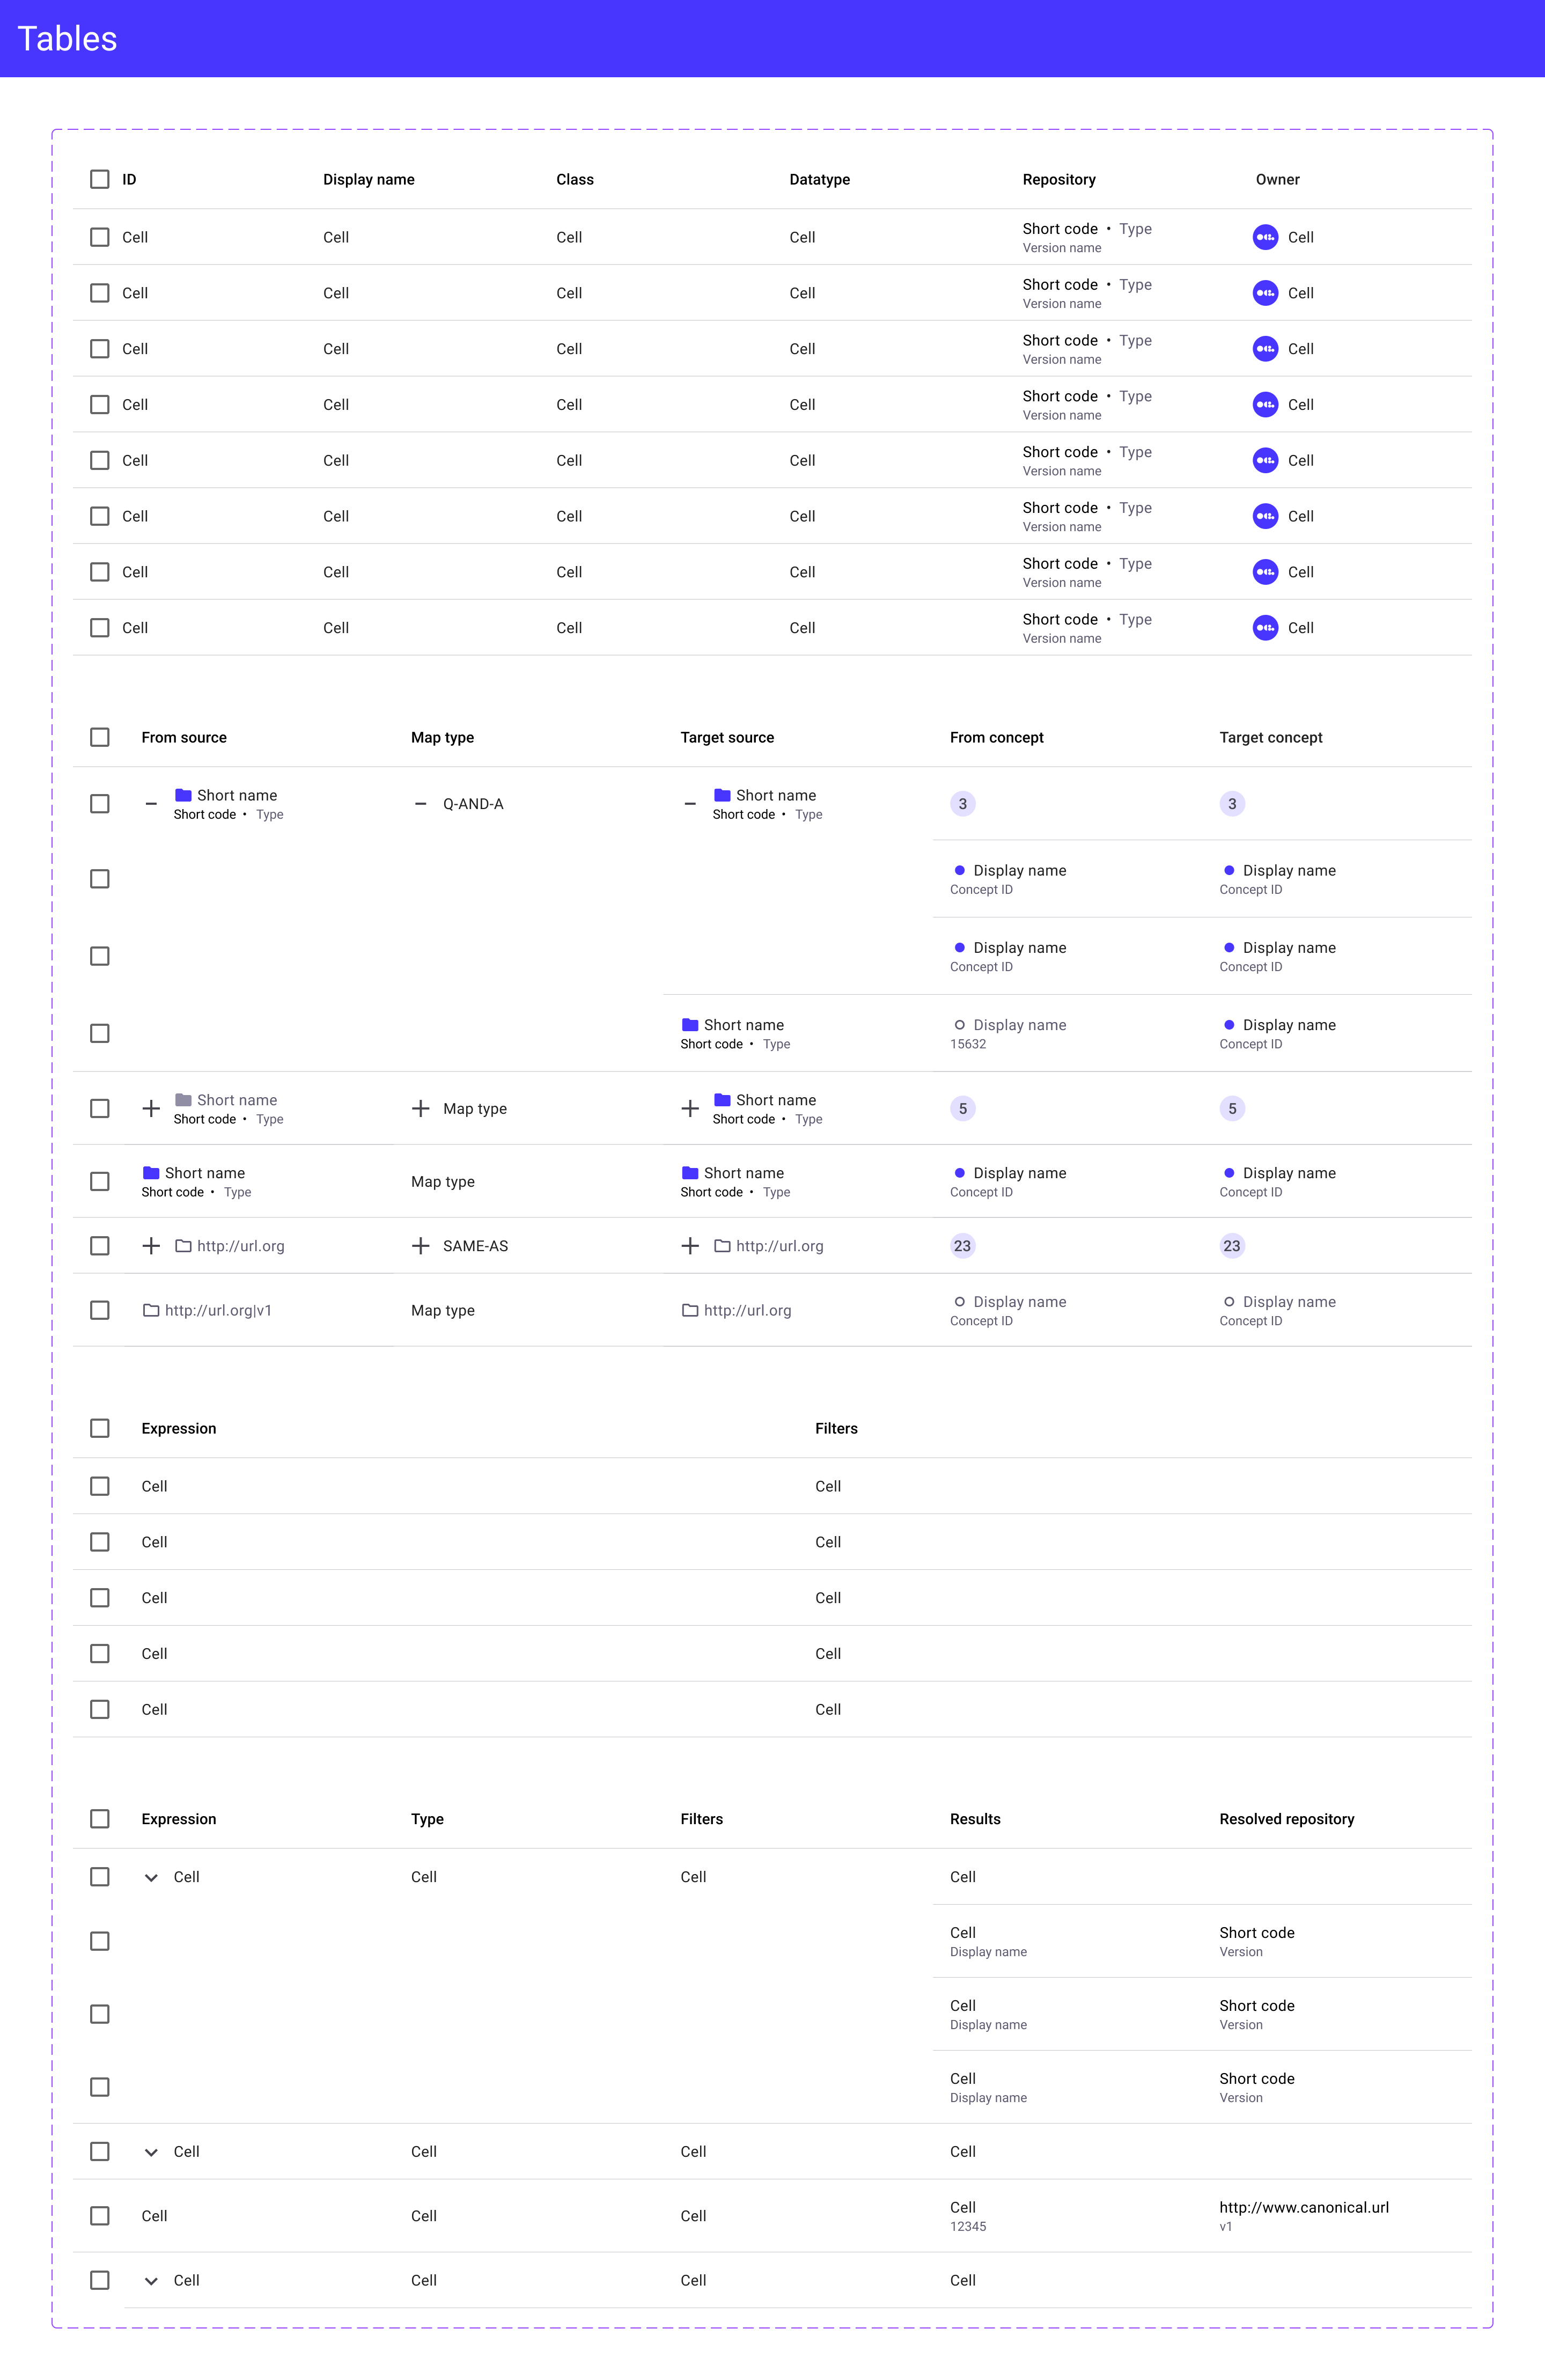Click the Datatype column header
1545x2380 pixels.
[819, 180]
